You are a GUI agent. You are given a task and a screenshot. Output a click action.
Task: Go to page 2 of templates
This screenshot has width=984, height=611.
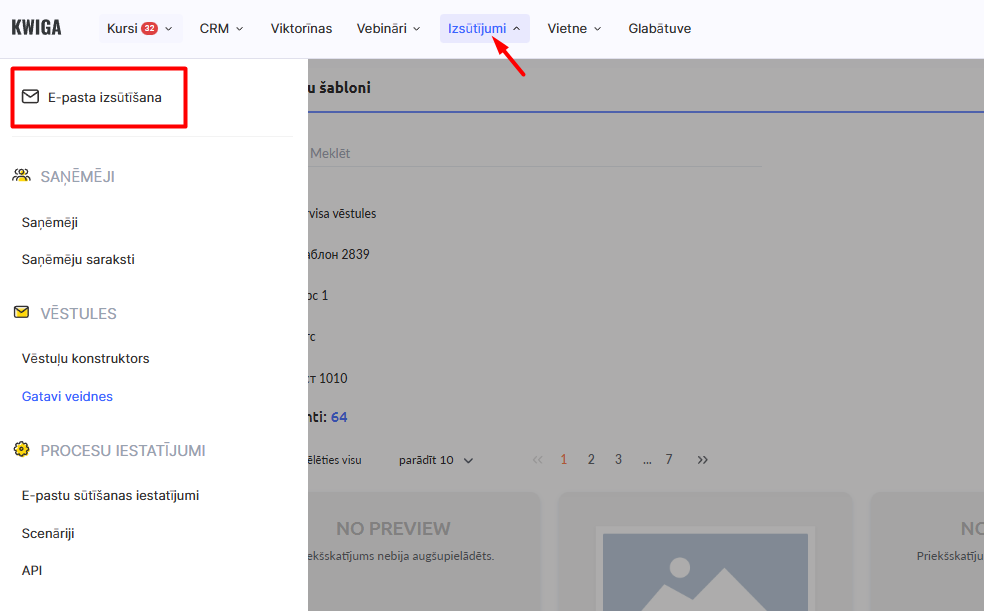point(591,460)
